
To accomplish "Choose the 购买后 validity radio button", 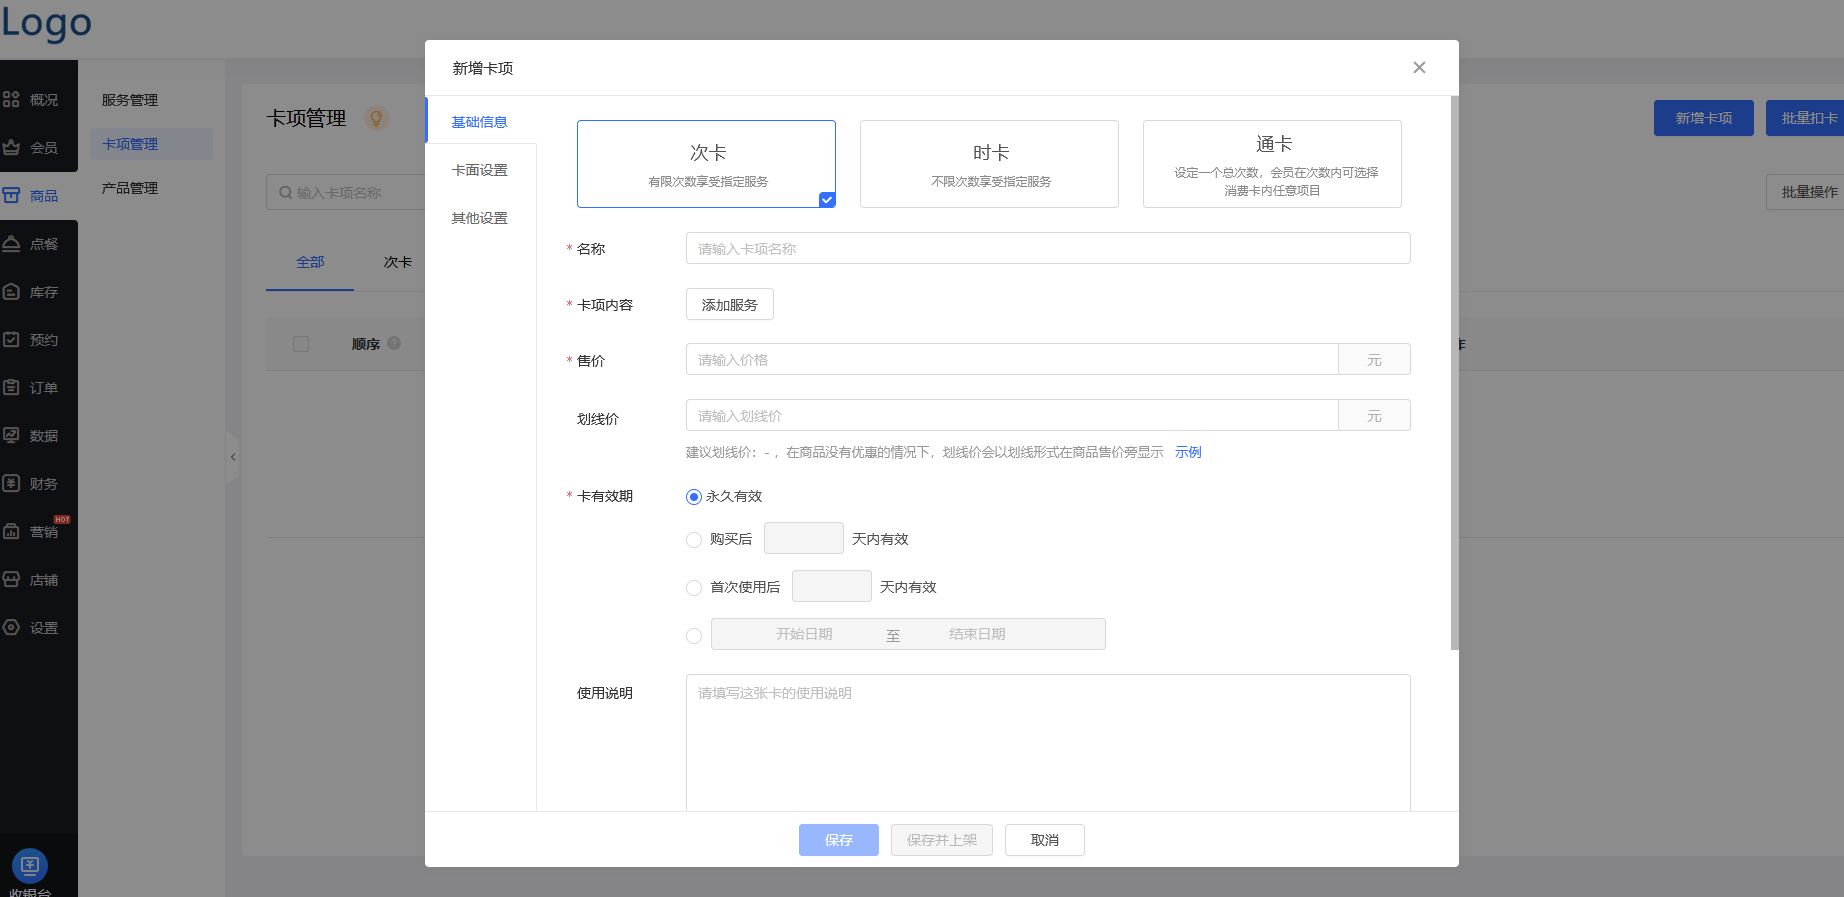I will pyautogui.click(x=694, y=540).
